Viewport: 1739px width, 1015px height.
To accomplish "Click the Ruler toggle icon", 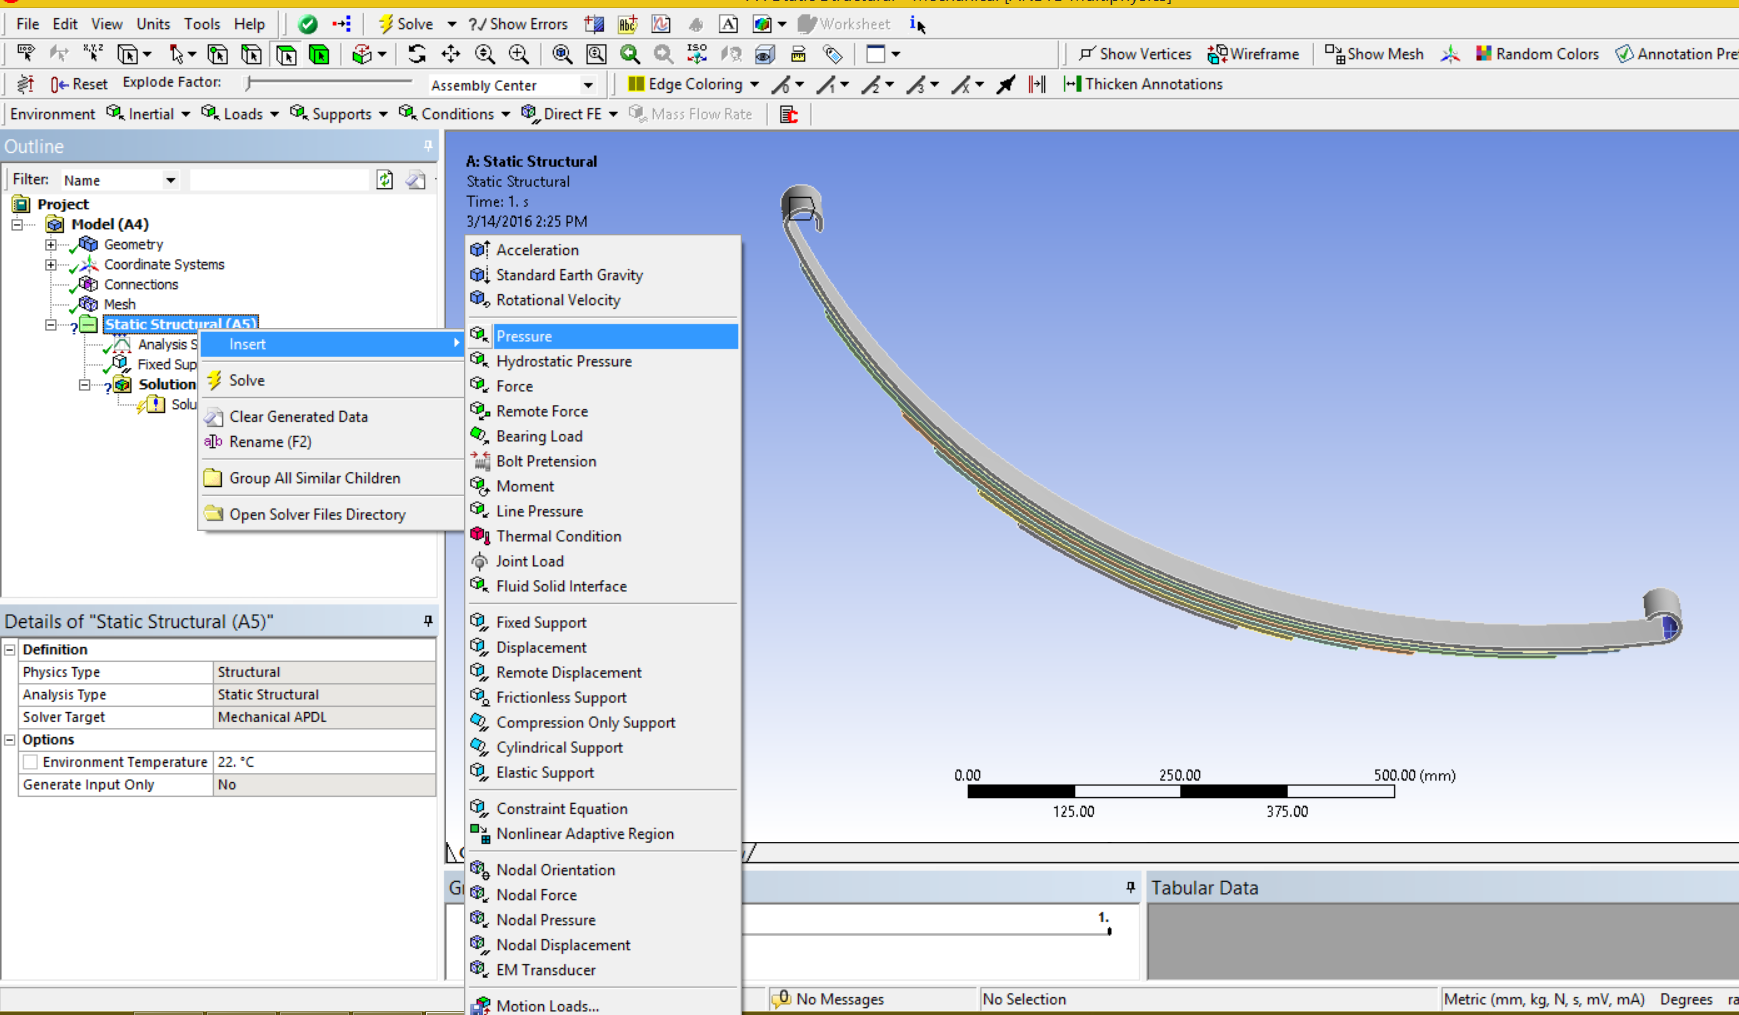I will point(798,54).
